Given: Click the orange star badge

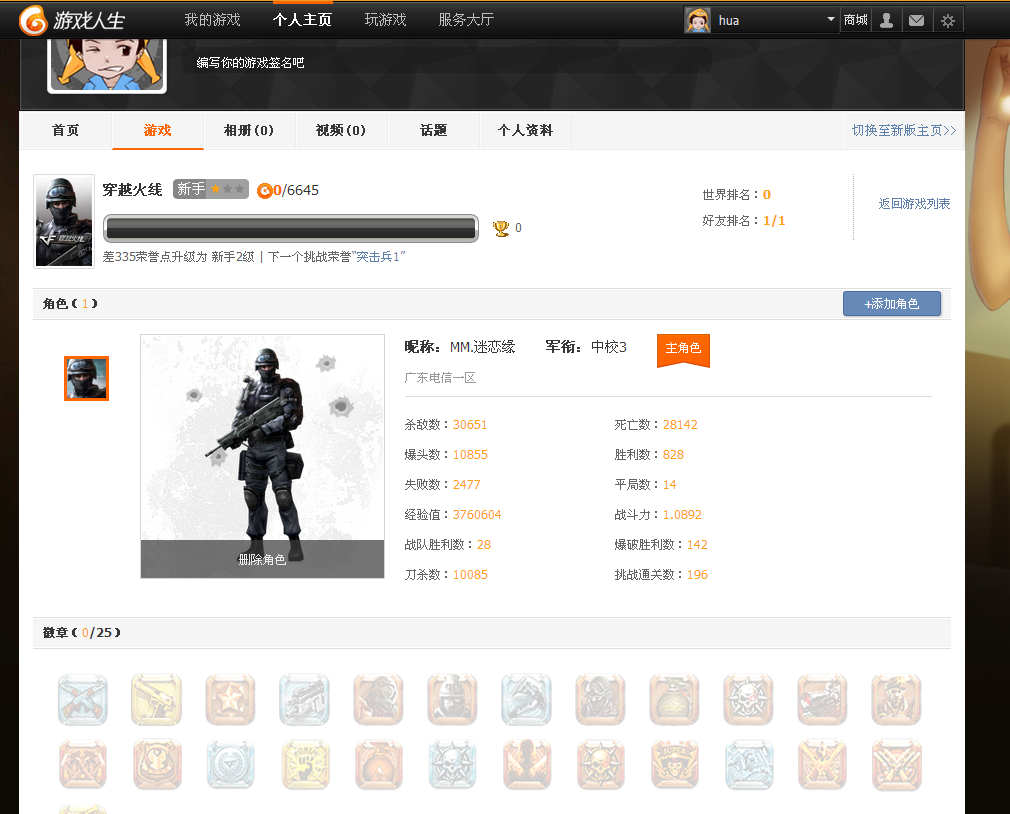Looking at the screenshot, I should point(231,699).
